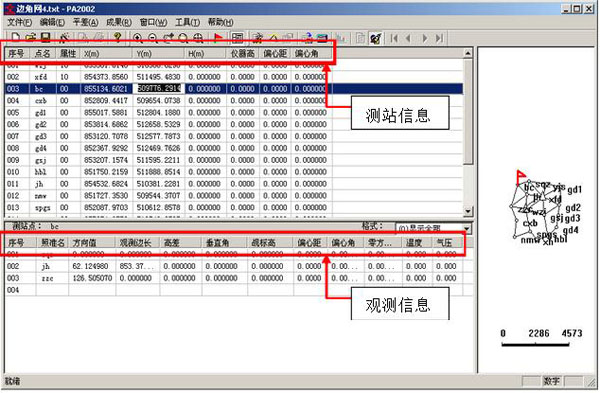
Task: Edit the highlighted Y value 509776.2914
Action: click(x=158, y=88)
